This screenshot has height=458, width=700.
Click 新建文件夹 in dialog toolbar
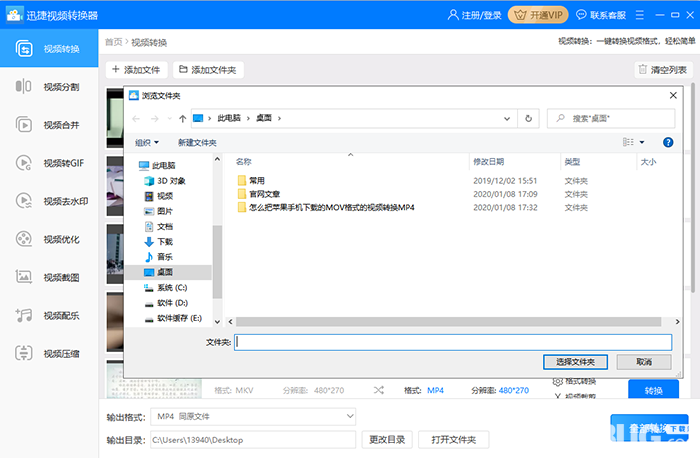click(197, 142)
